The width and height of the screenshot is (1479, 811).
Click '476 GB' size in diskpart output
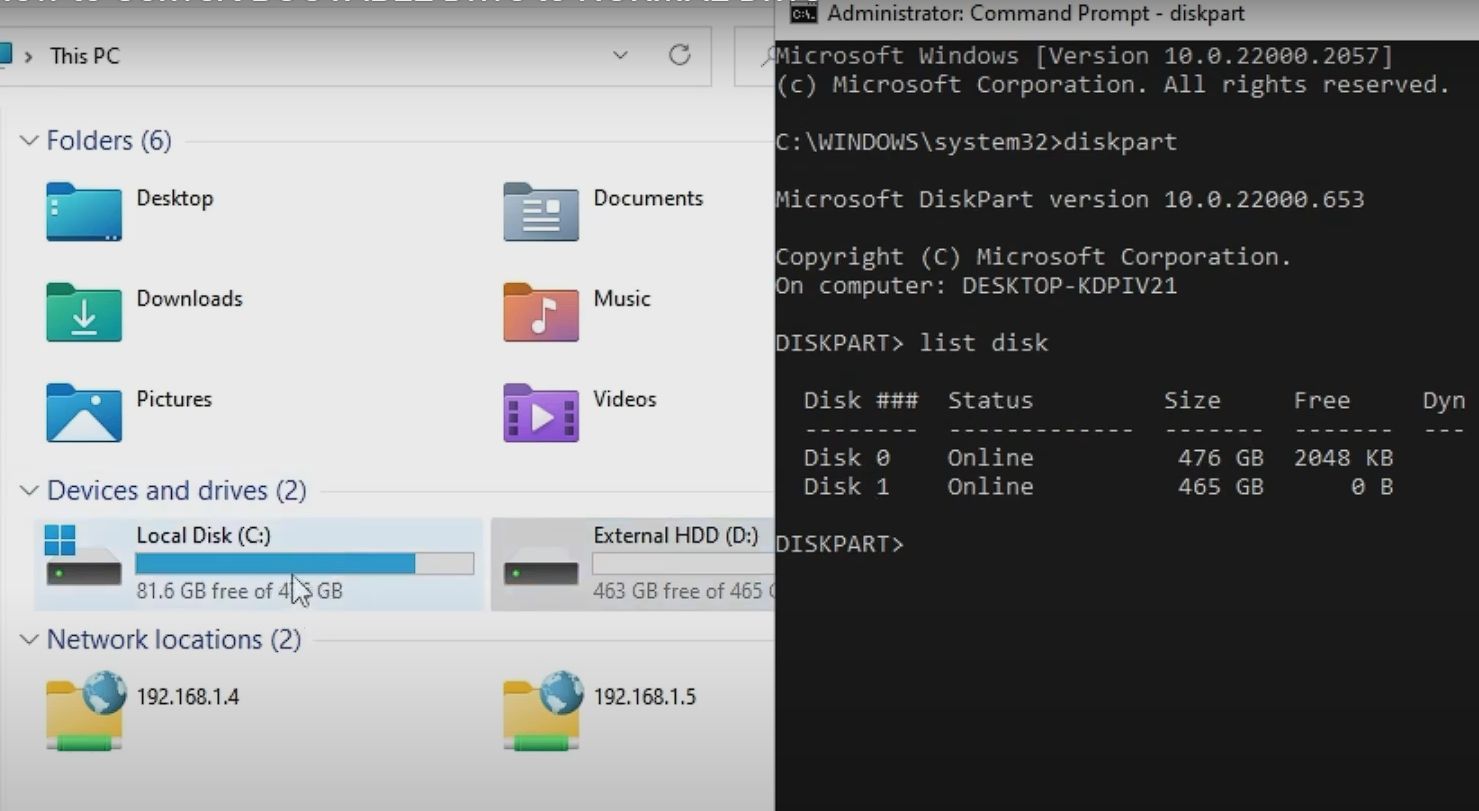1221,458
